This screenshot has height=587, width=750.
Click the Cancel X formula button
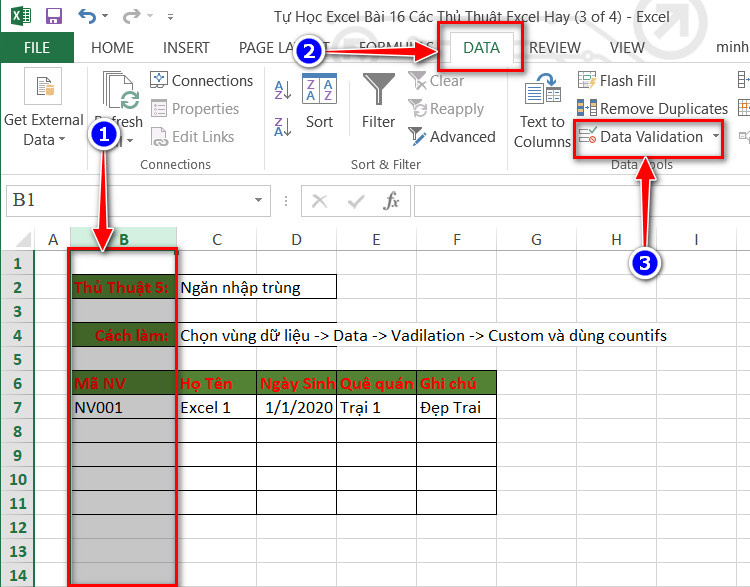click(x=320, y=201)
